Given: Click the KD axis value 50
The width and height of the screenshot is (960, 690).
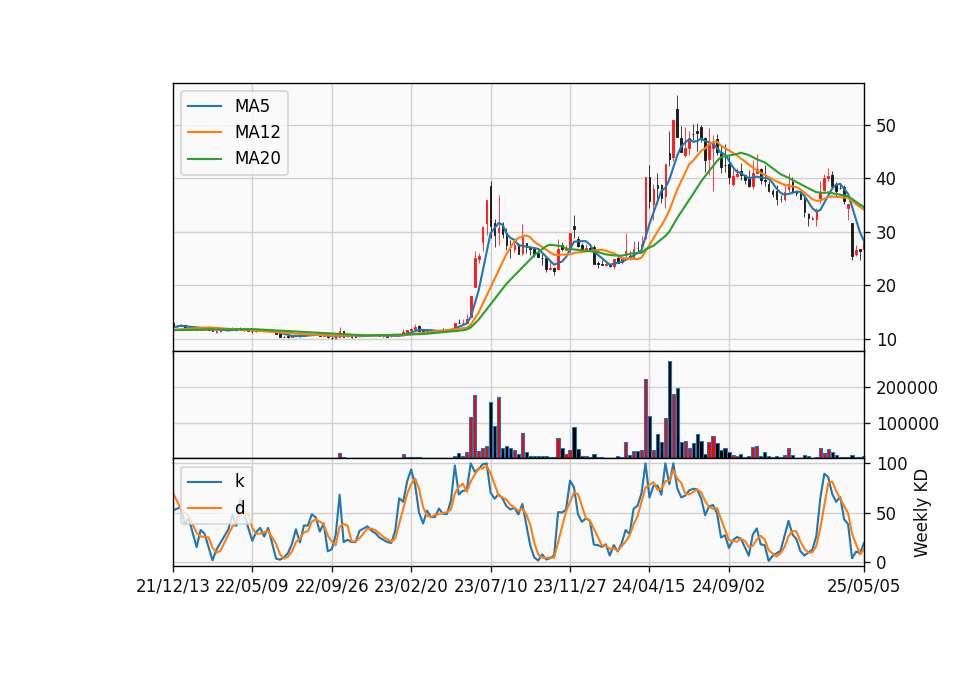Looking at the screenshot, I should pos(886,514).
